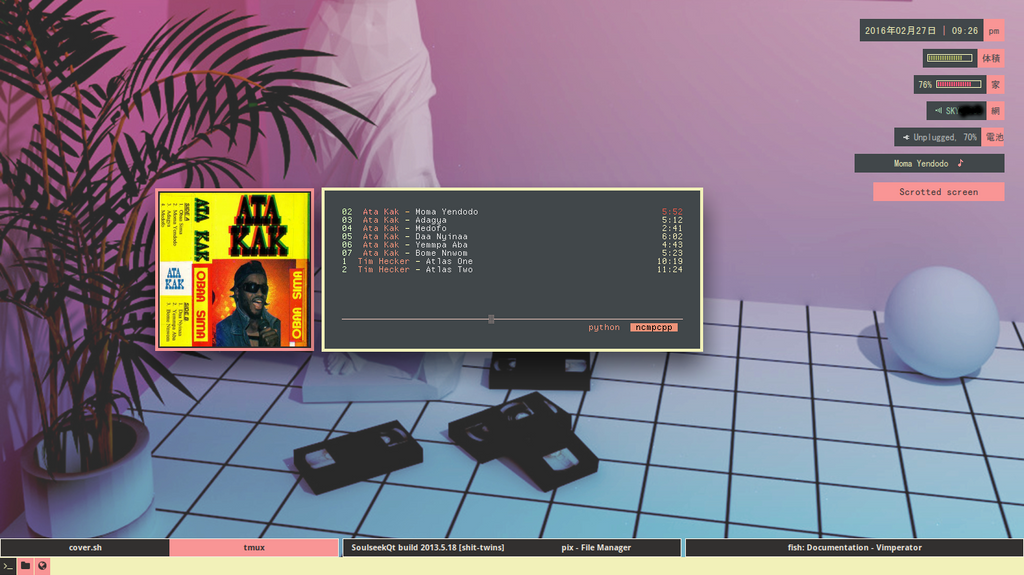Select SoulseekQt build 2013.5.18 taskbar tab
Image resolution: width=1024 pixels, height=575 pixels.
pos(428,548)
